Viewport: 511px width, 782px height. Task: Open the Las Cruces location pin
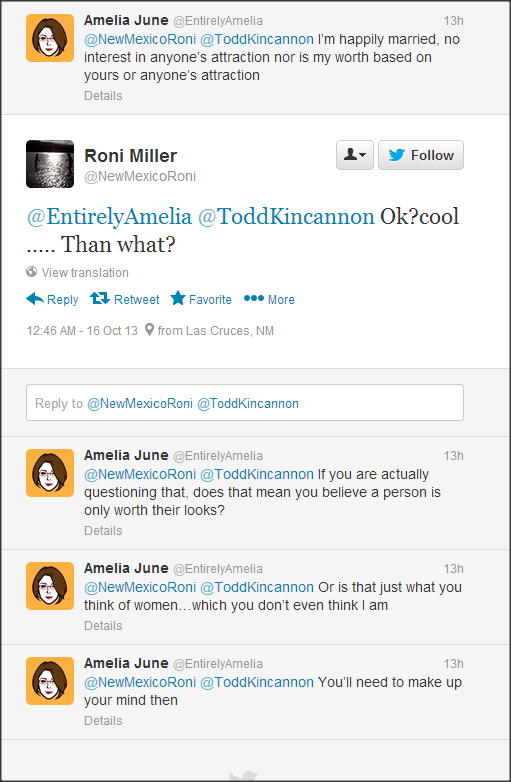(x=149, y=330)
